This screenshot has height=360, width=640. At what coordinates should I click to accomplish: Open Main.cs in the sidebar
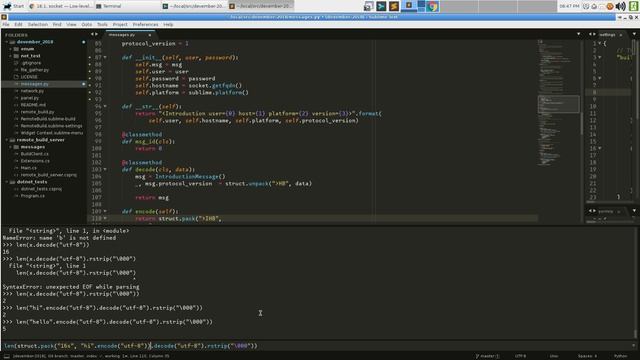pos(29,168)
